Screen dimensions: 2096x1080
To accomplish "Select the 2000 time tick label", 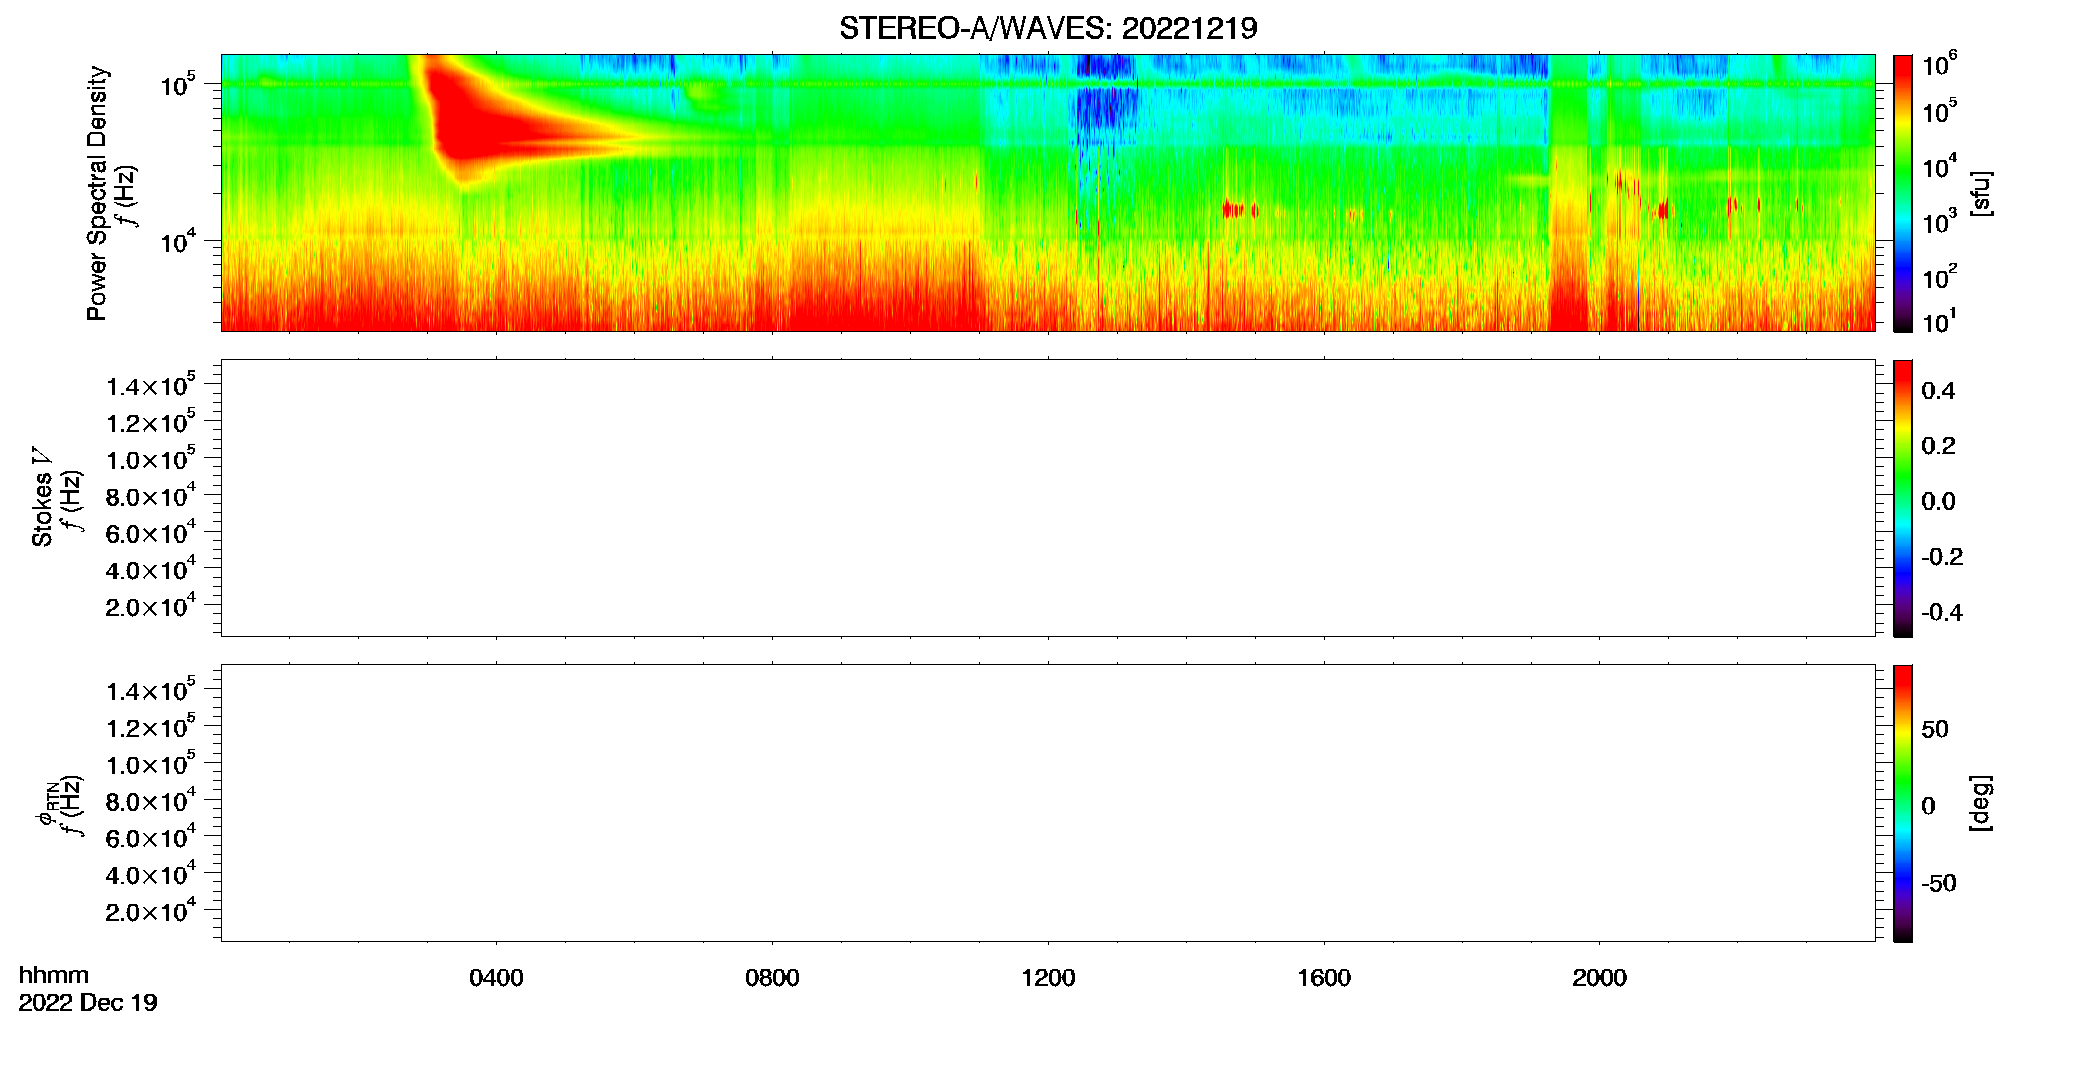I will tap(1599, 978).
